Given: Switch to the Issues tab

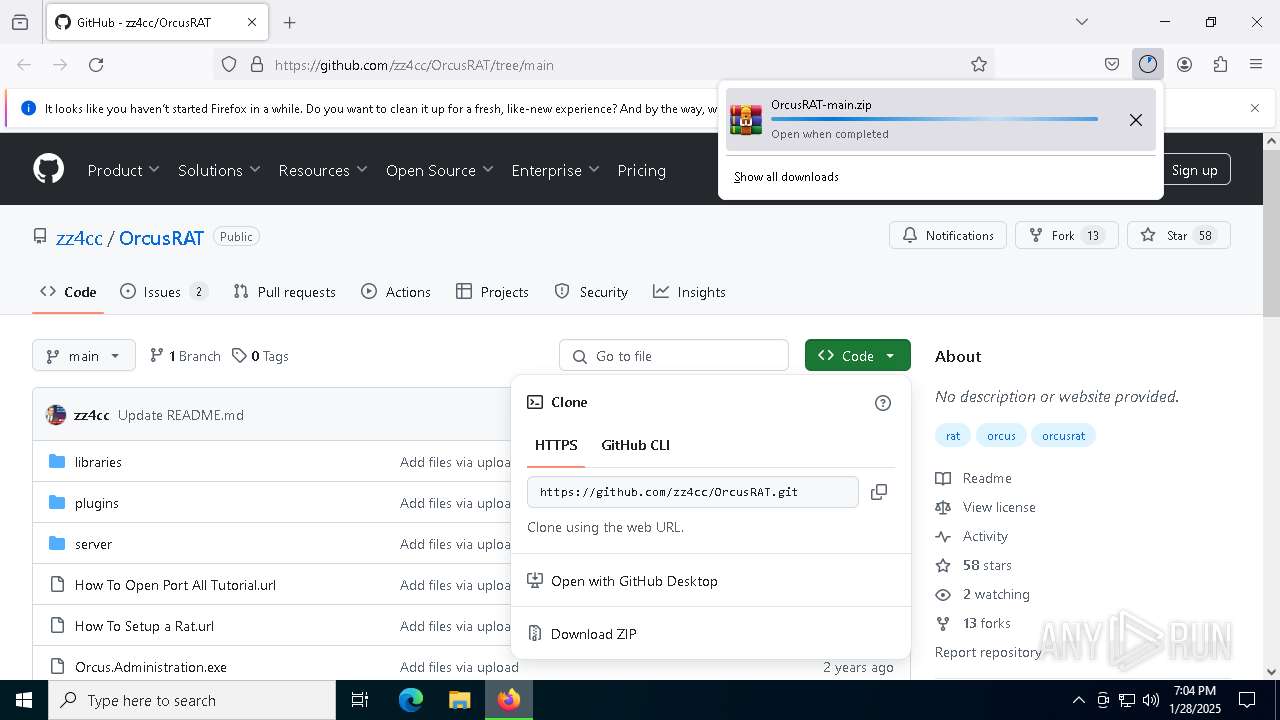Looking at the screenshot, I should [x=163, y=292].
